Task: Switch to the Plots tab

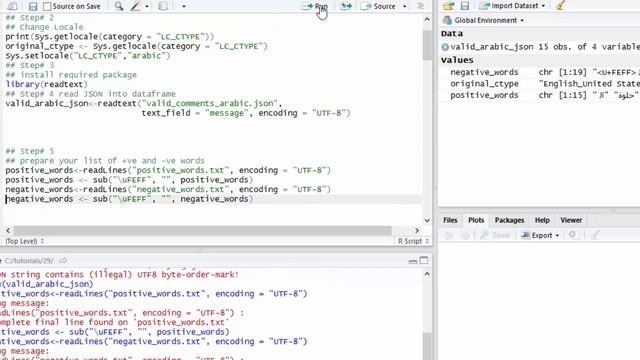Action: [x=476, y=220]
